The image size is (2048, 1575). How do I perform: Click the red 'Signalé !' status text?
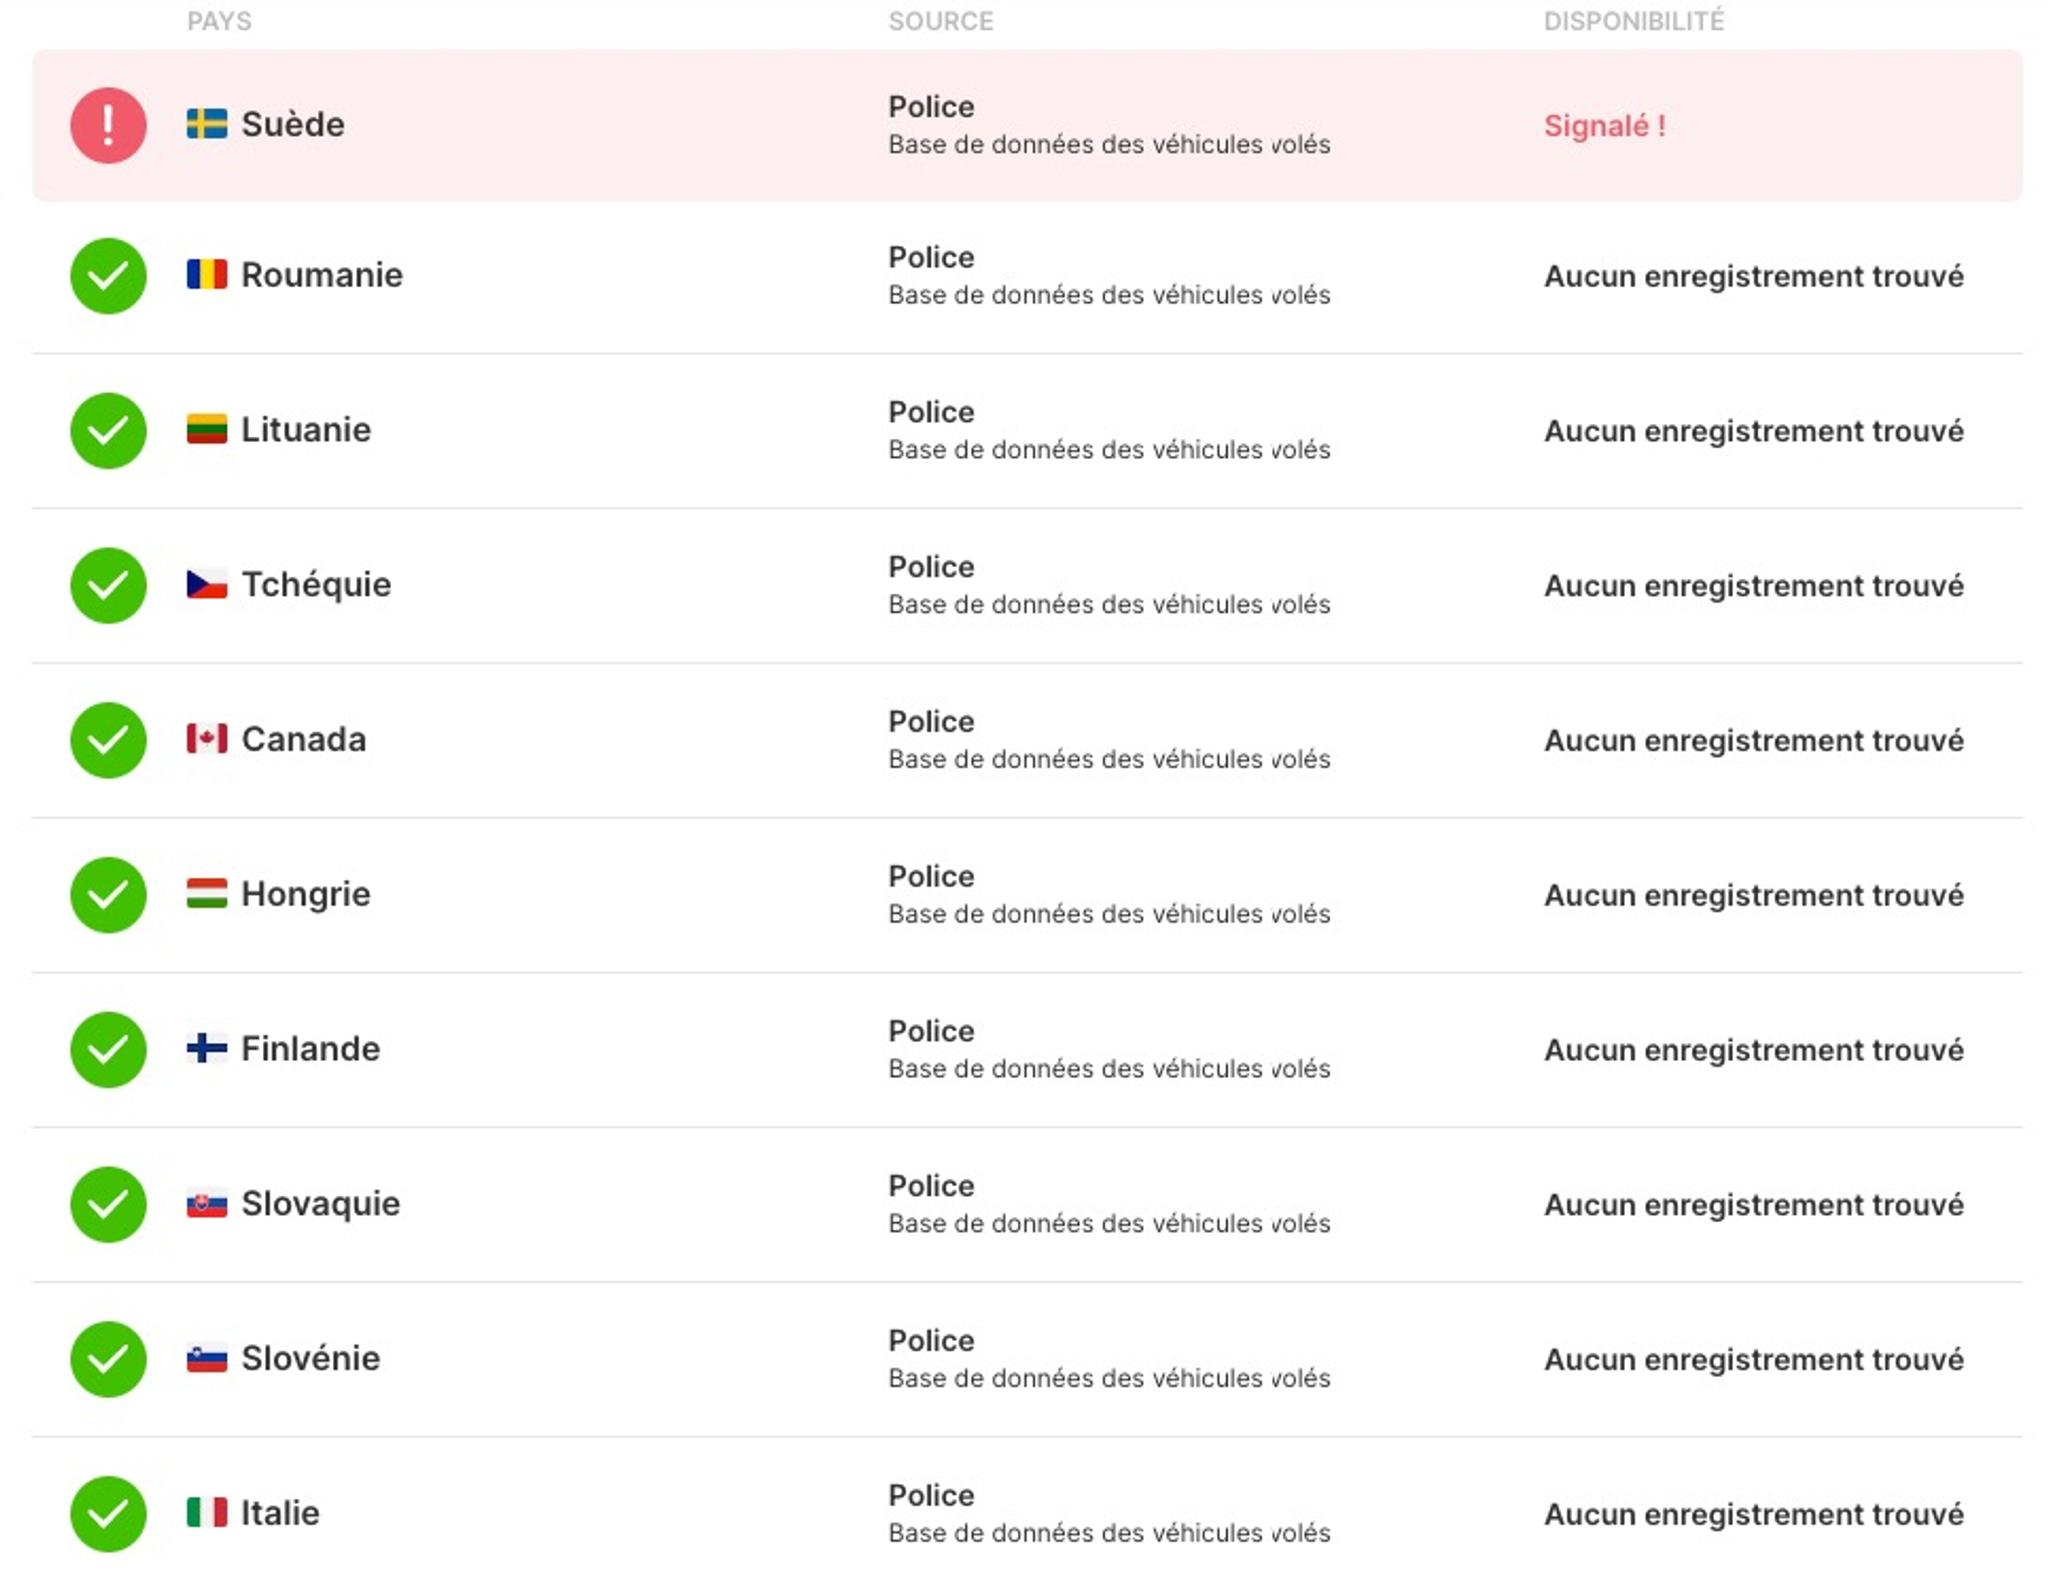tap(1604, 126)
